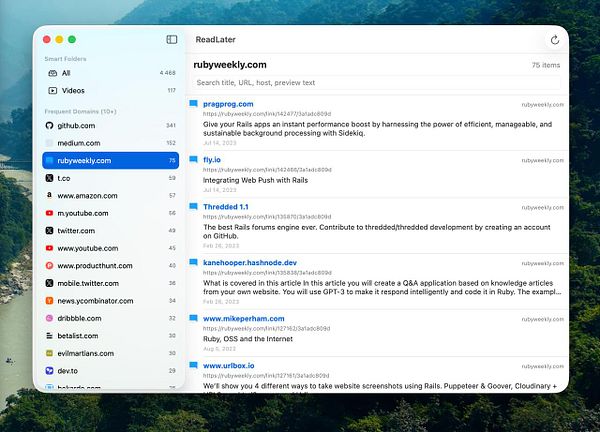The image size is (600, 432).
Task: Click the bookmark icon beside www.mikeperham.com
Action: click(x=194, y=318)
